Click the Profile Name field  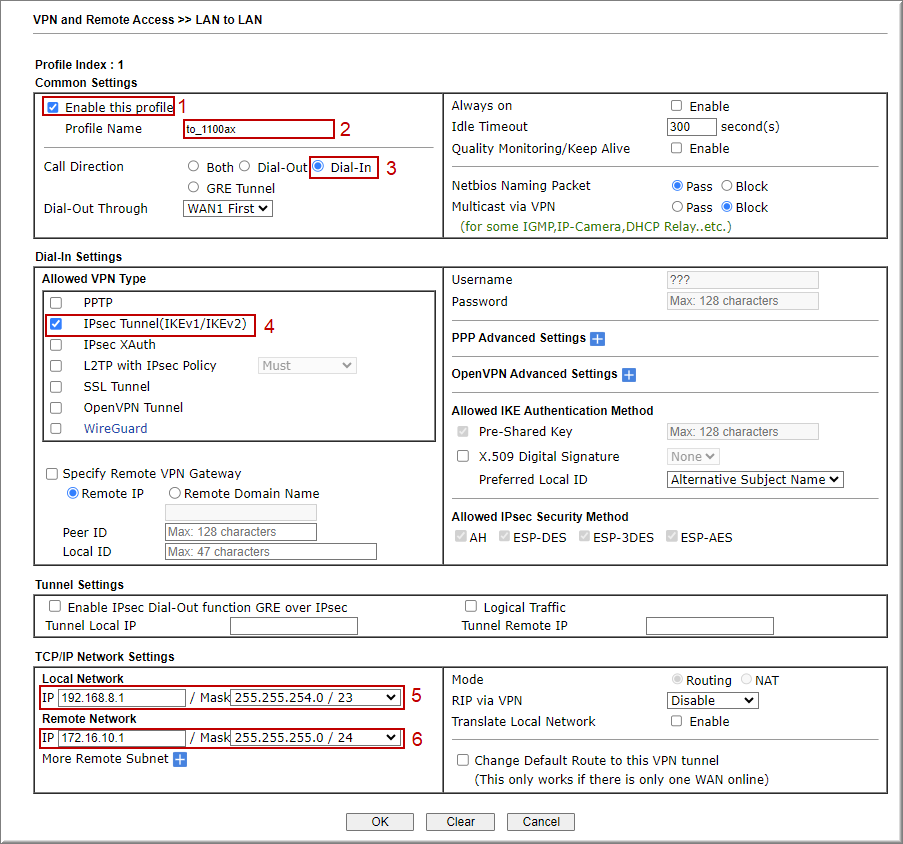tap(259, 129)
